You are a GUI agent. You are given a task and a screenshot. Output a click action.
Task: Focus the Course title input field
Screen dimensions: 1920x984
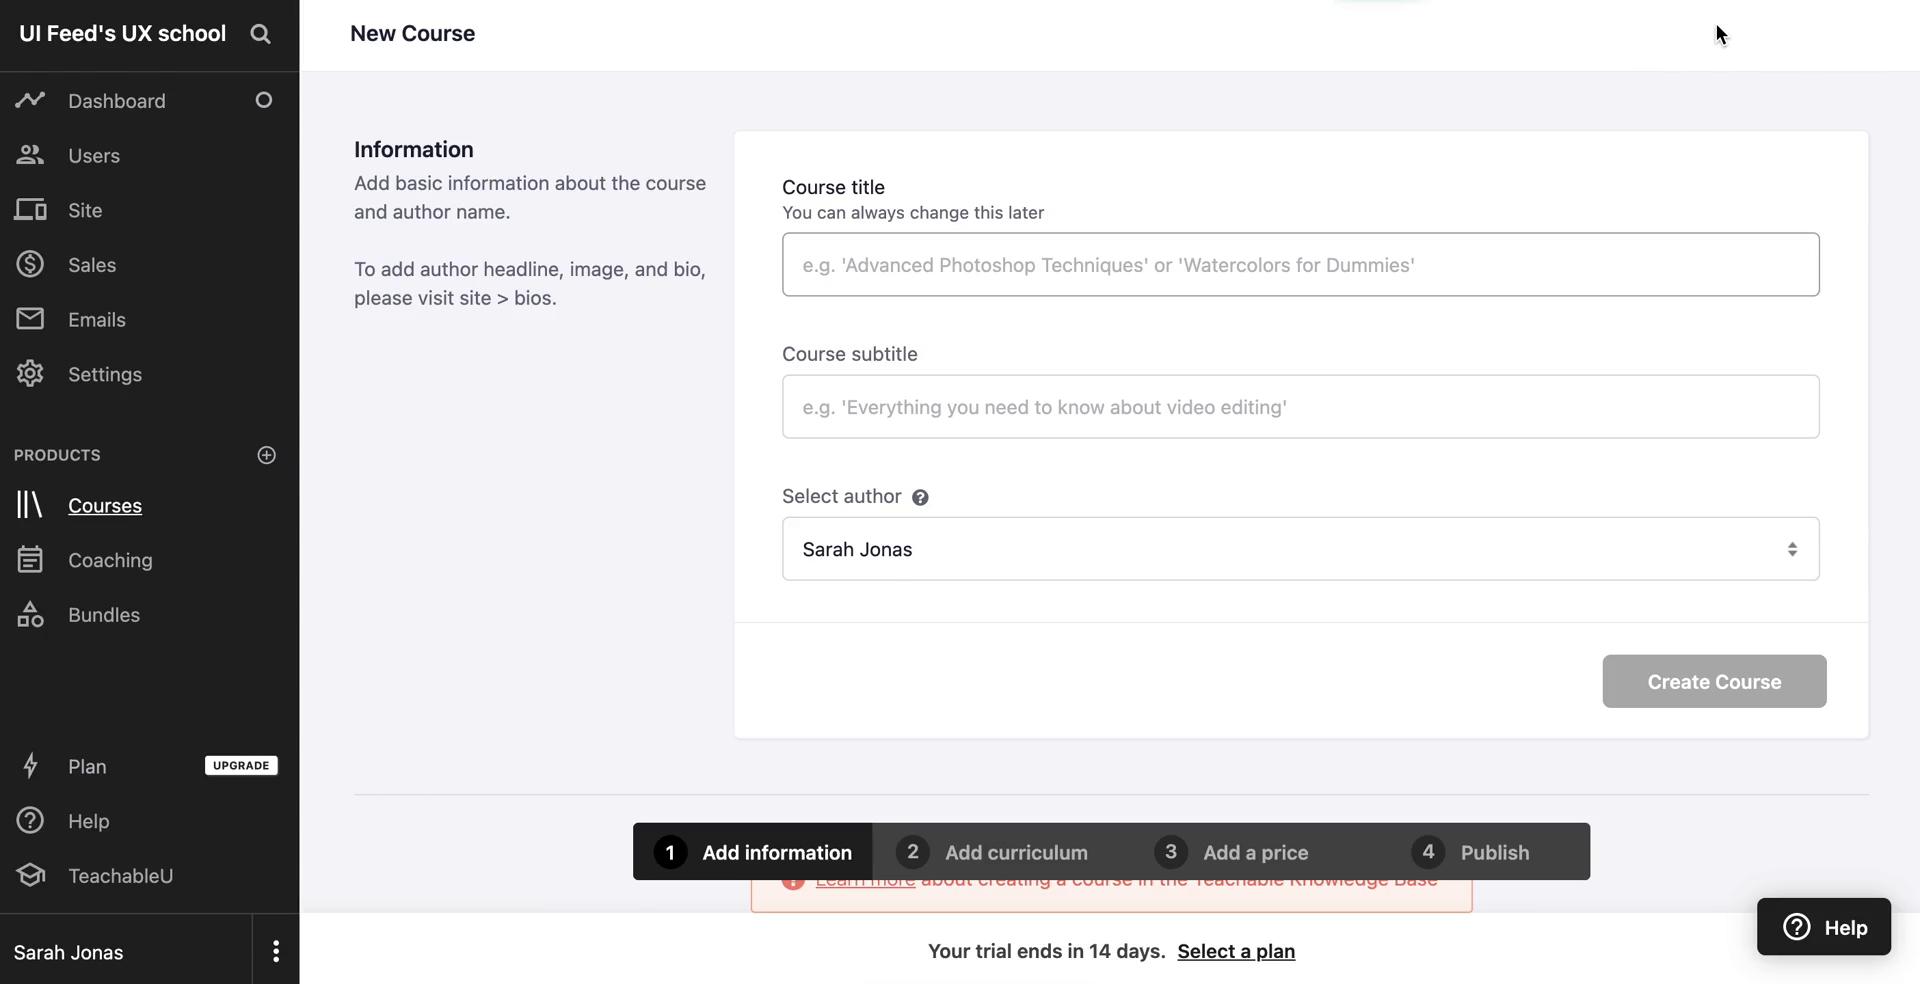[1300, 264]
